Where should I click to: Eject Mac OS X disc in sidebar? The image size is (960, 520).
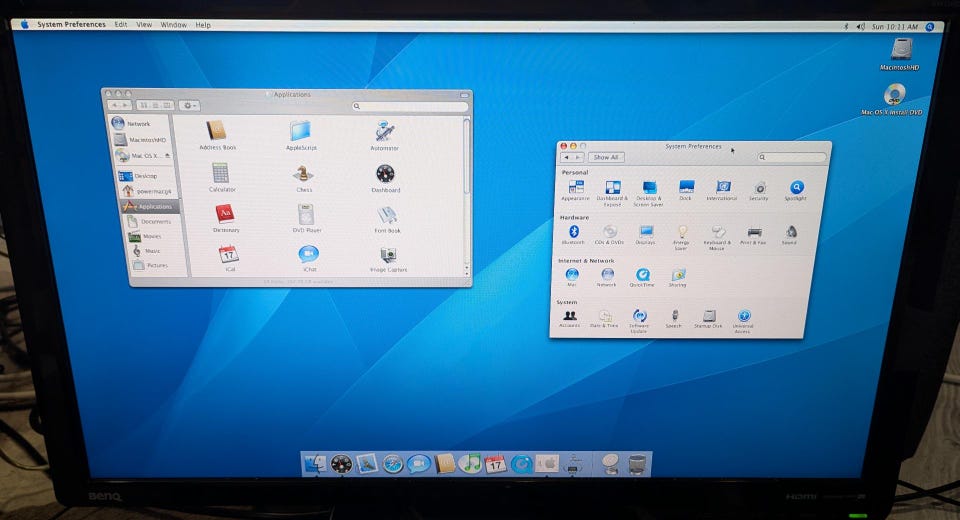click(167, 156)
